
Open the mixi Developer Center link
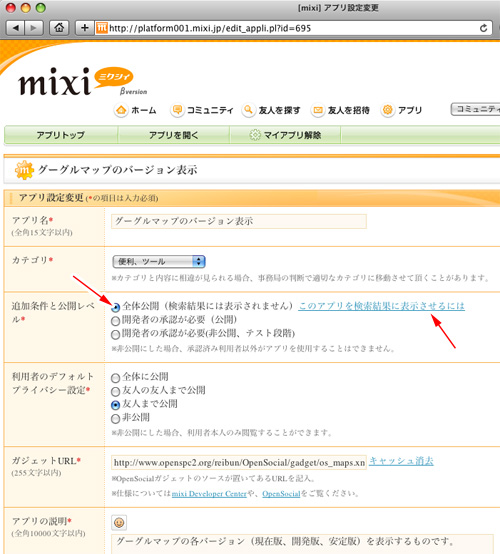point(209,494)
